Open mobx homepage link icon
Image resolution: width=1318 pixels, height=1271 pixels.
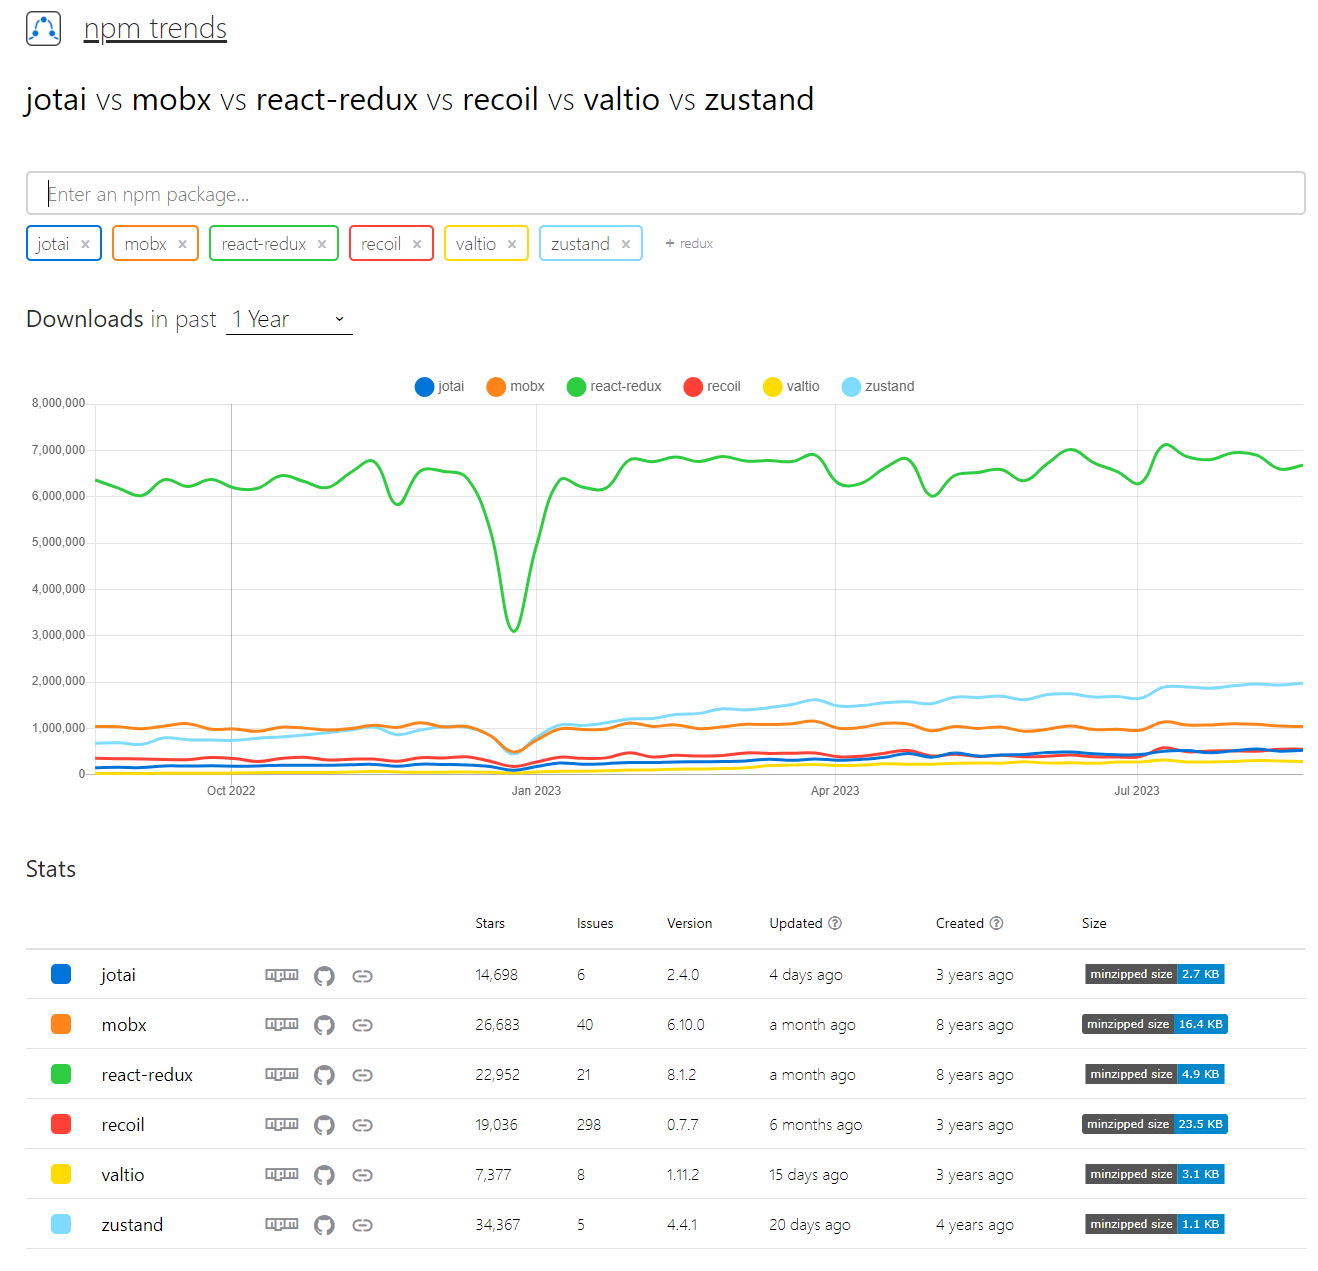[363, 1026]
